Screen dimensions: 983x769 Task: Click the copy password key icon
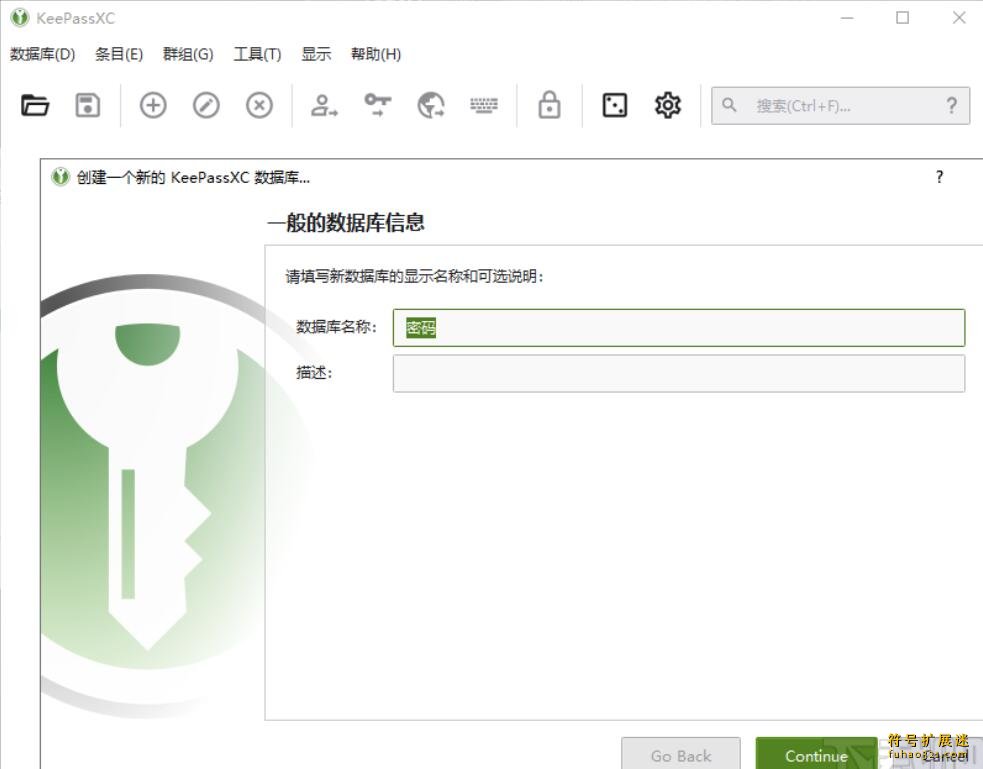click(x=377, y=105)
